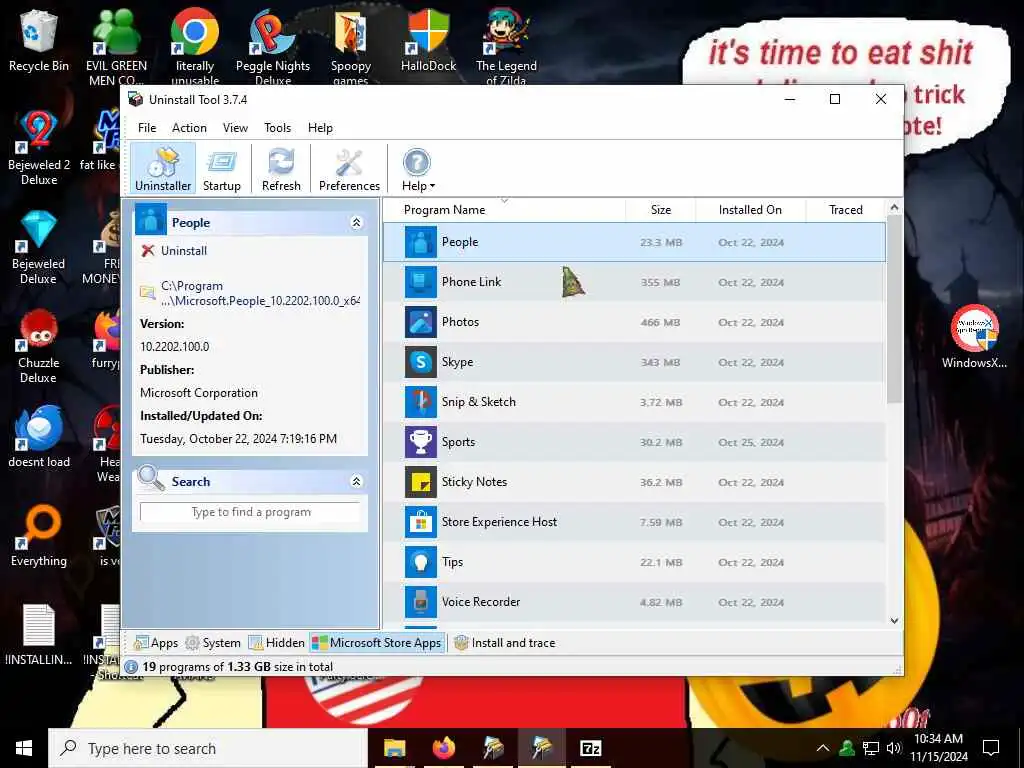Open the View menu
The width and height of the screenshot is (1024, 768).
click(235, 128)
